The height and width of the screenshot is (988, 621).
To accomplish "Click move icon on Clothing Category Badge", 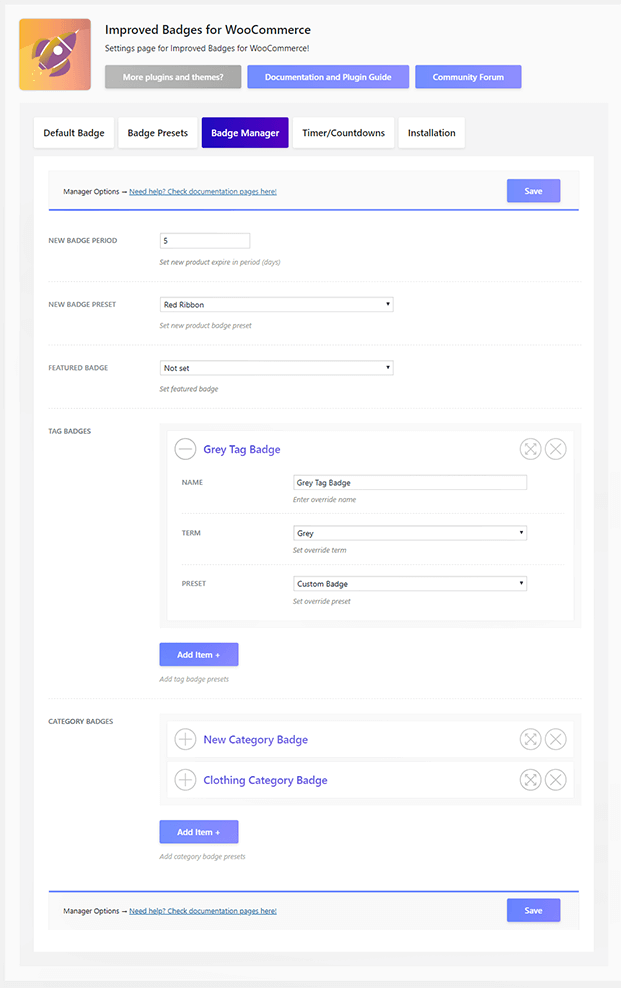I will pos(530,780).
